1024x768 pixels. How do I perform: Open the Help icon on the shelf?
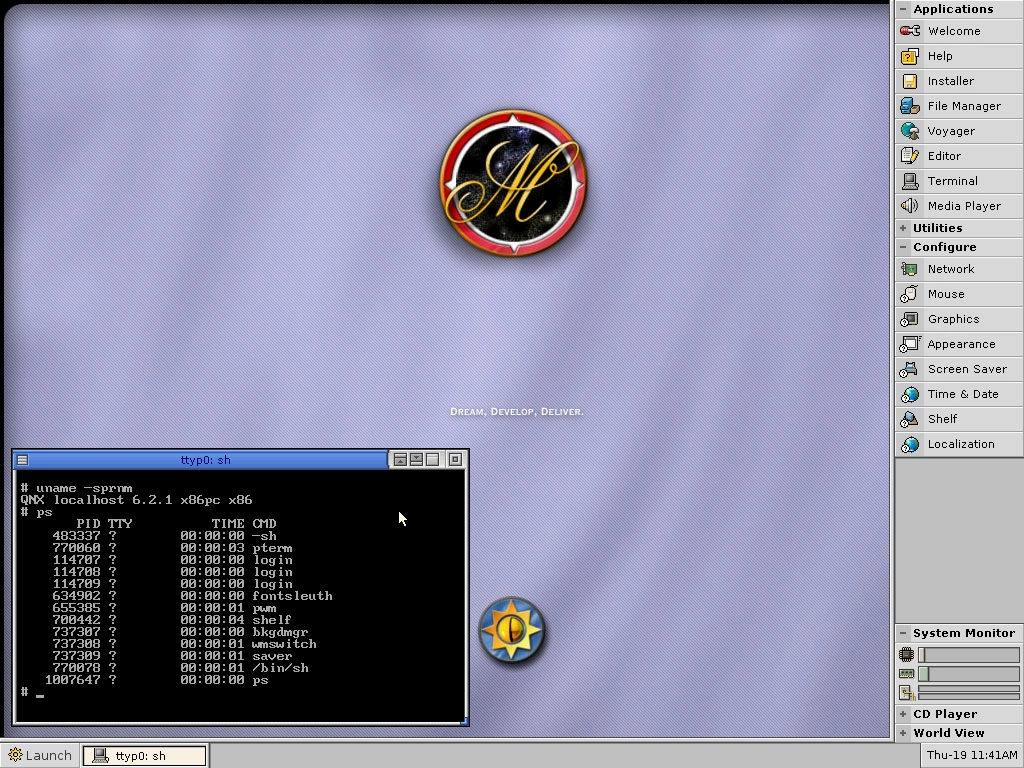click(x=910, y=56)
